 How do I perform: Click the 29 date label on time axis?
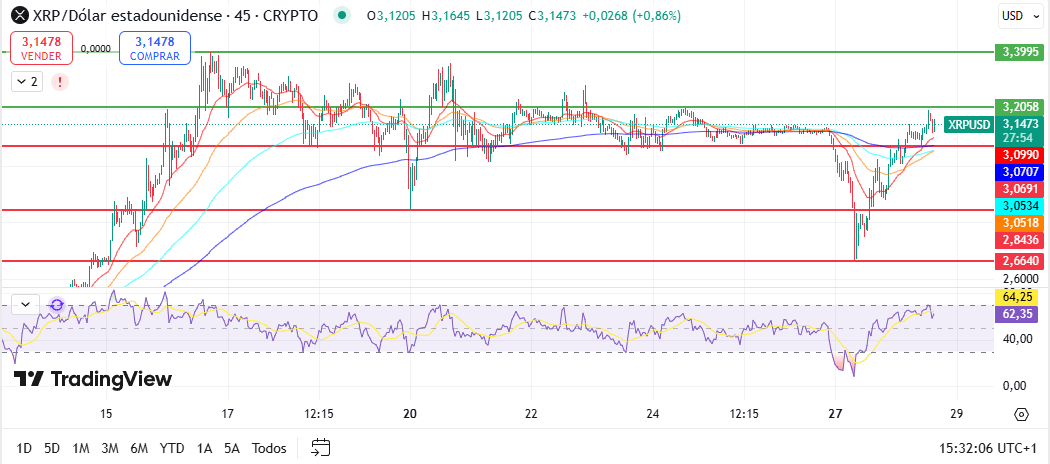956,413
